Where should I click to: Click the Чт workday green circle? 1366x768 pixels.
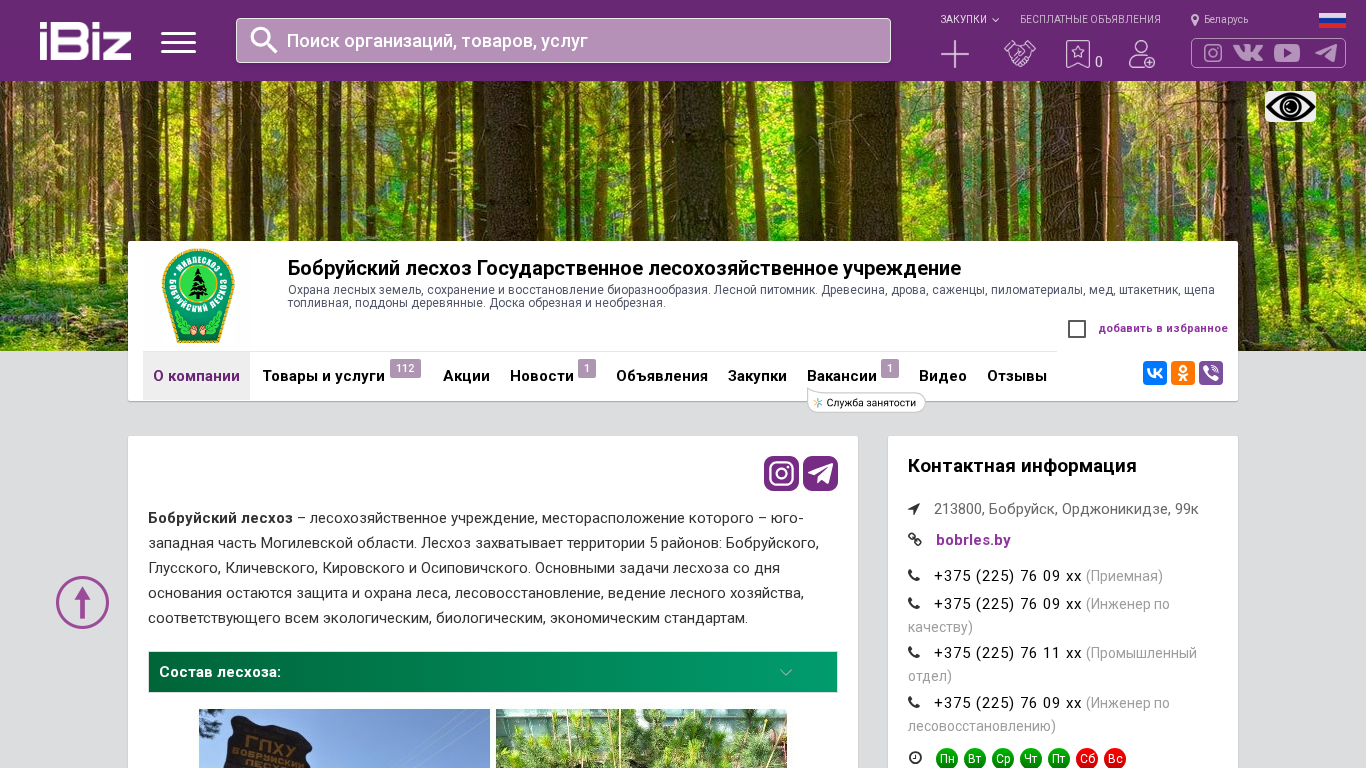point(1031,759)
